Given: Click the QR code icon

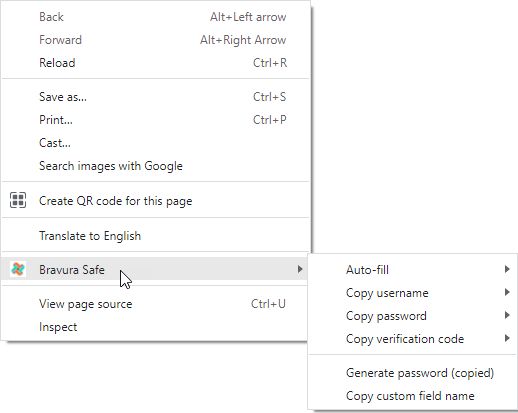Looking at the screenshot, I should pos(18,200).
